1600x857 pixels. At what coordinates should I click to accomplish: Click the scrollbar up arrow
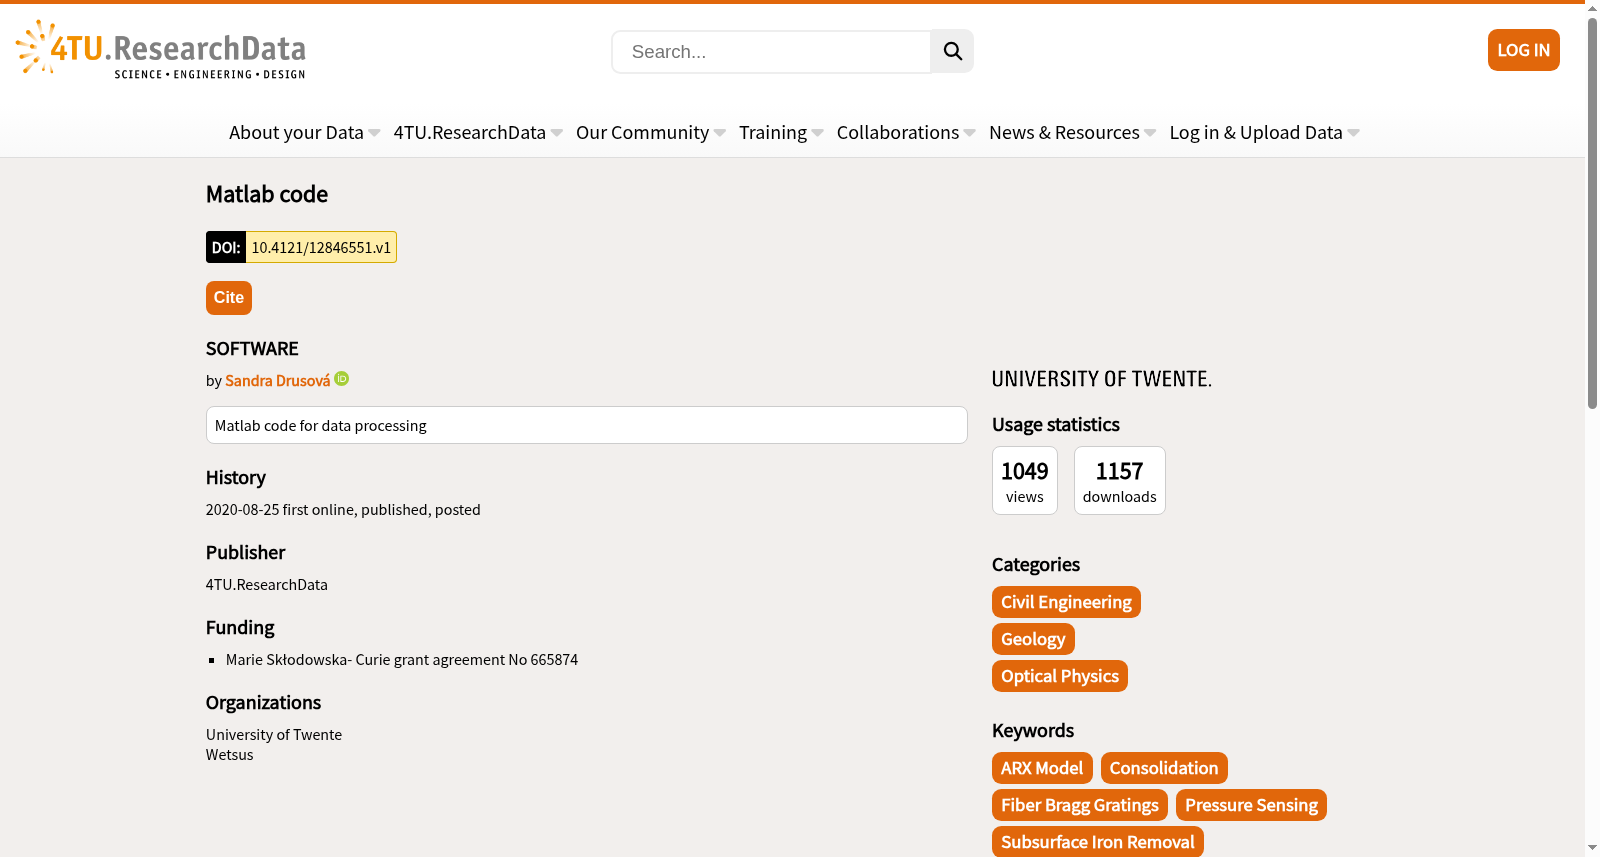1592,8
